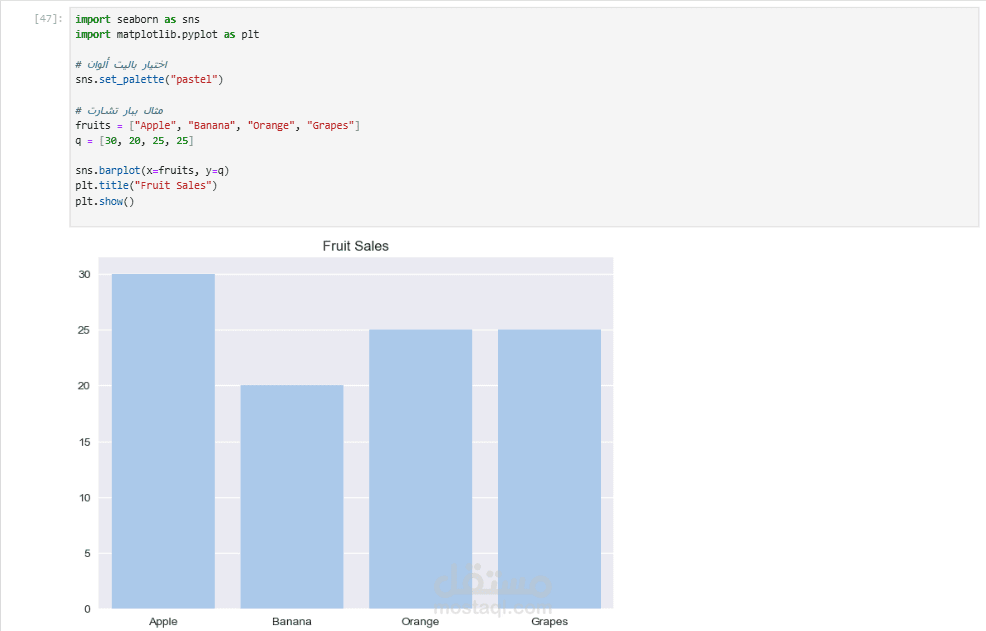Click the q = [30, 20, 25, 25] line
986x631 pixels.
[134, 141]
